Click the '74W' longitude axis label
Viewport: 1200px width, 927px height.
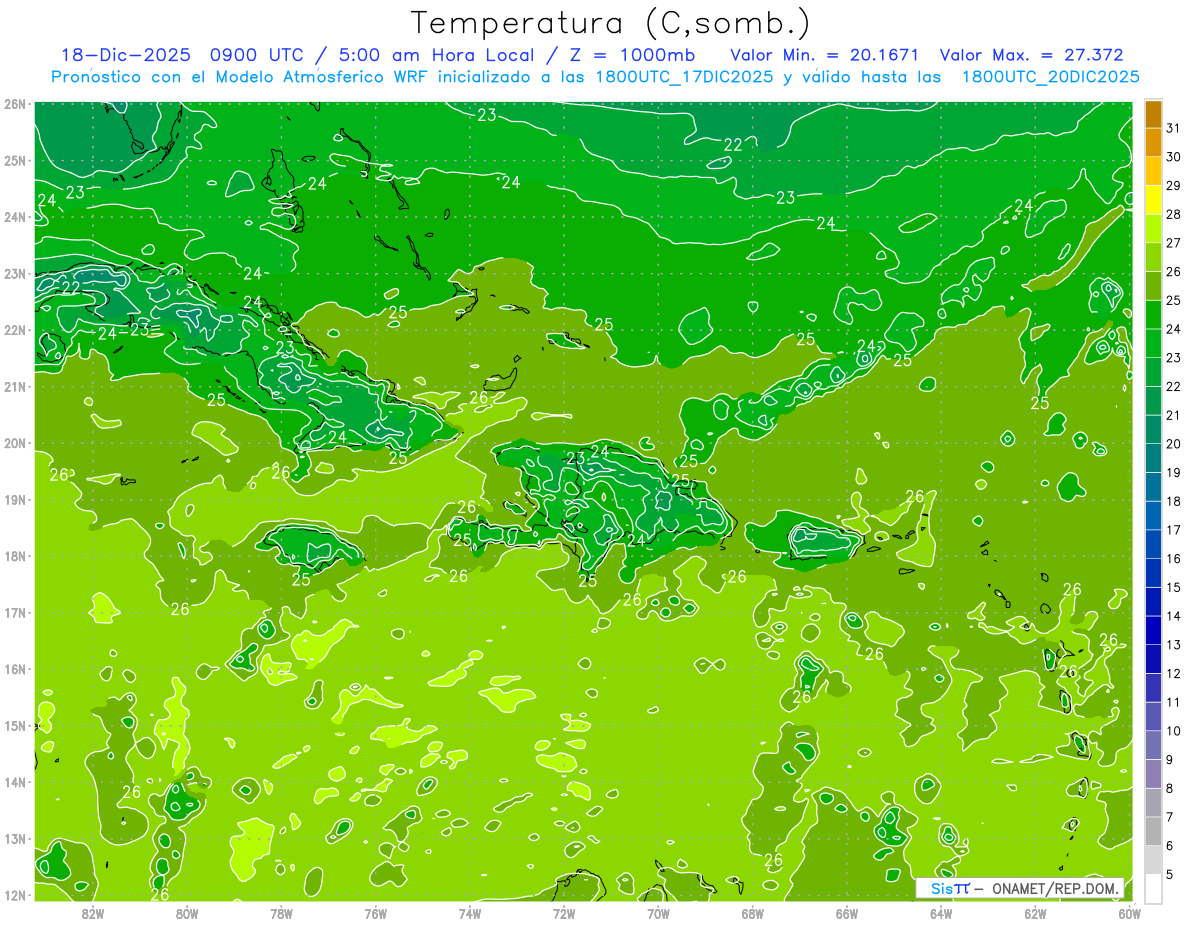[x=470, y=913]
